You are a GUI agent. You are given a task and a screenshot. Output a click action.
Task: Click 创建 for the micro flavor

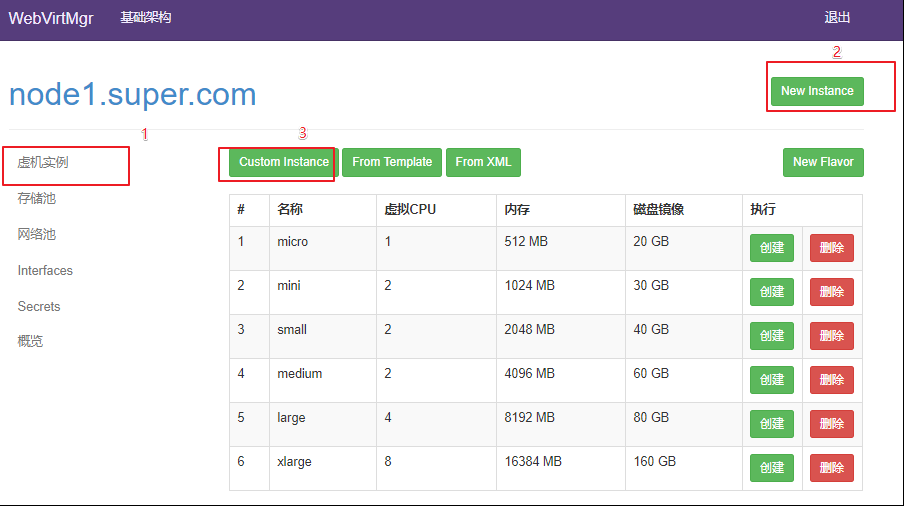771,248
